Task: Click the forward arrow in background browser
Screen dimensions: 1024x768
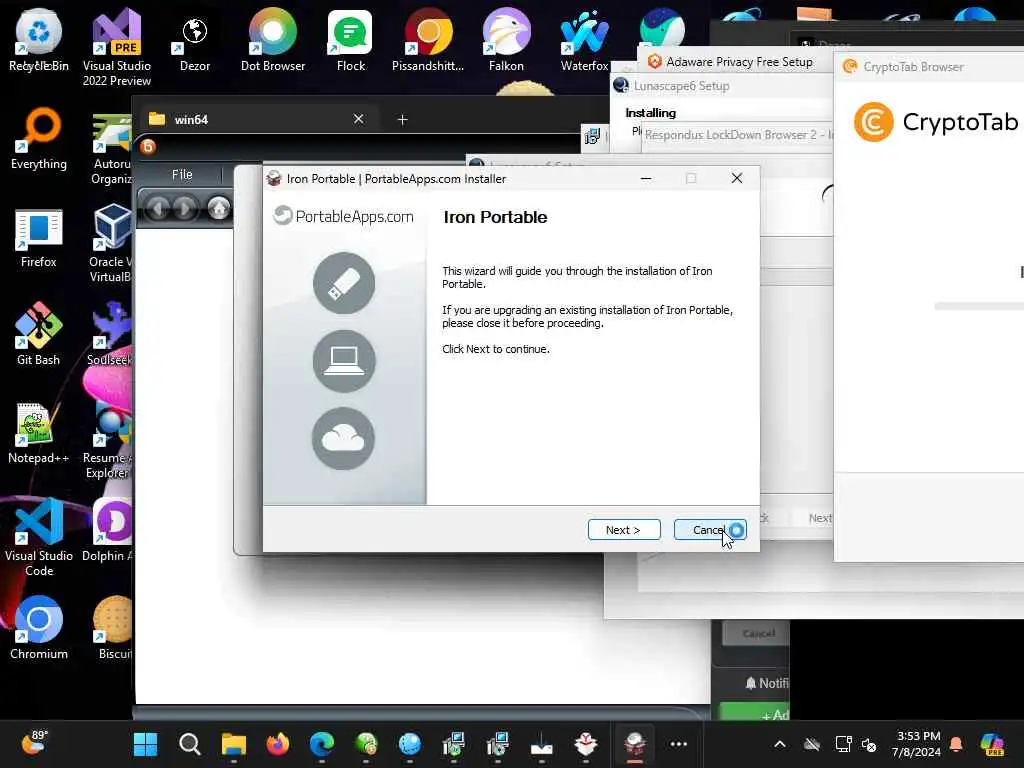Action: (186, 208)
